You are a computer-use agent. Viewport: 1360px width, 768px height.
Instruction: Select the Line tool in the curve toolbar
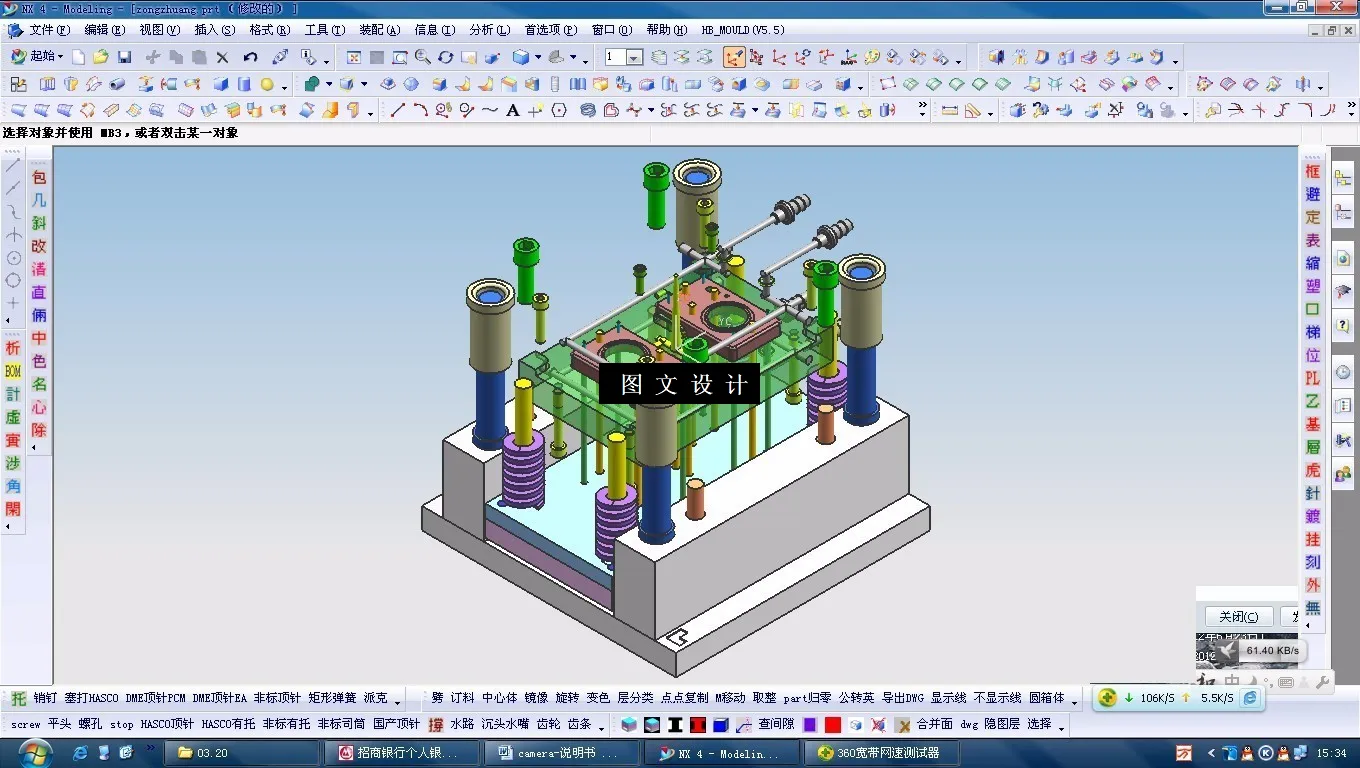click(399, 110)
